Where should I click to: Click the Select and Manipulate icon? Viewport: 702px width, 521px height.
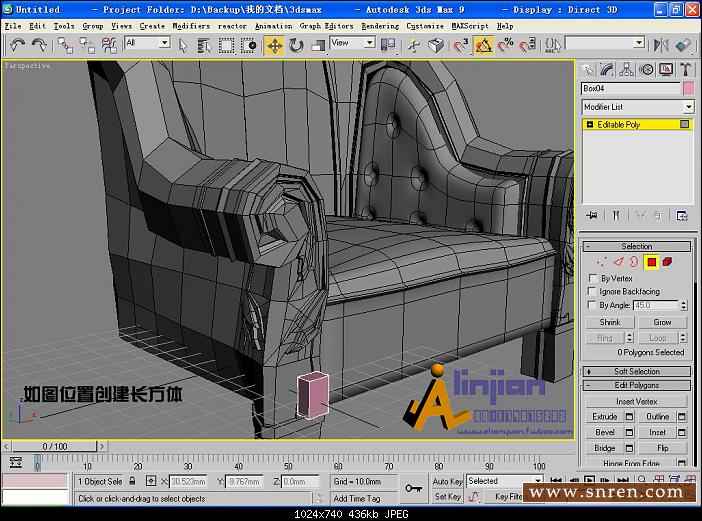click(414, 45)
